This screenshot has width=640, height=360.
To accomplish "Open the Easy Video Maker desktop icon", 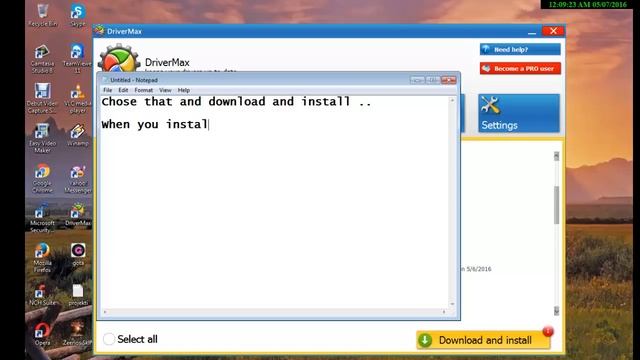I will tap(42, 138).
